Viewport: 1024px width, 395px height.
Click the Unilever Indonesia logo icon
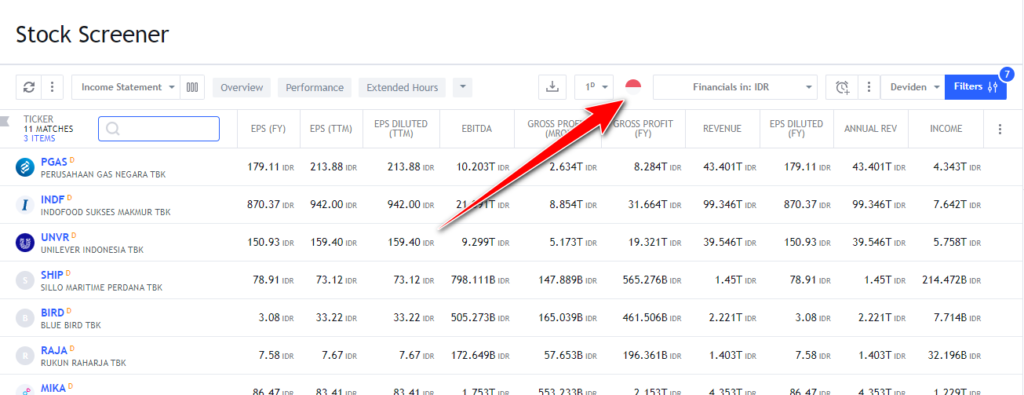coord(25,243)
